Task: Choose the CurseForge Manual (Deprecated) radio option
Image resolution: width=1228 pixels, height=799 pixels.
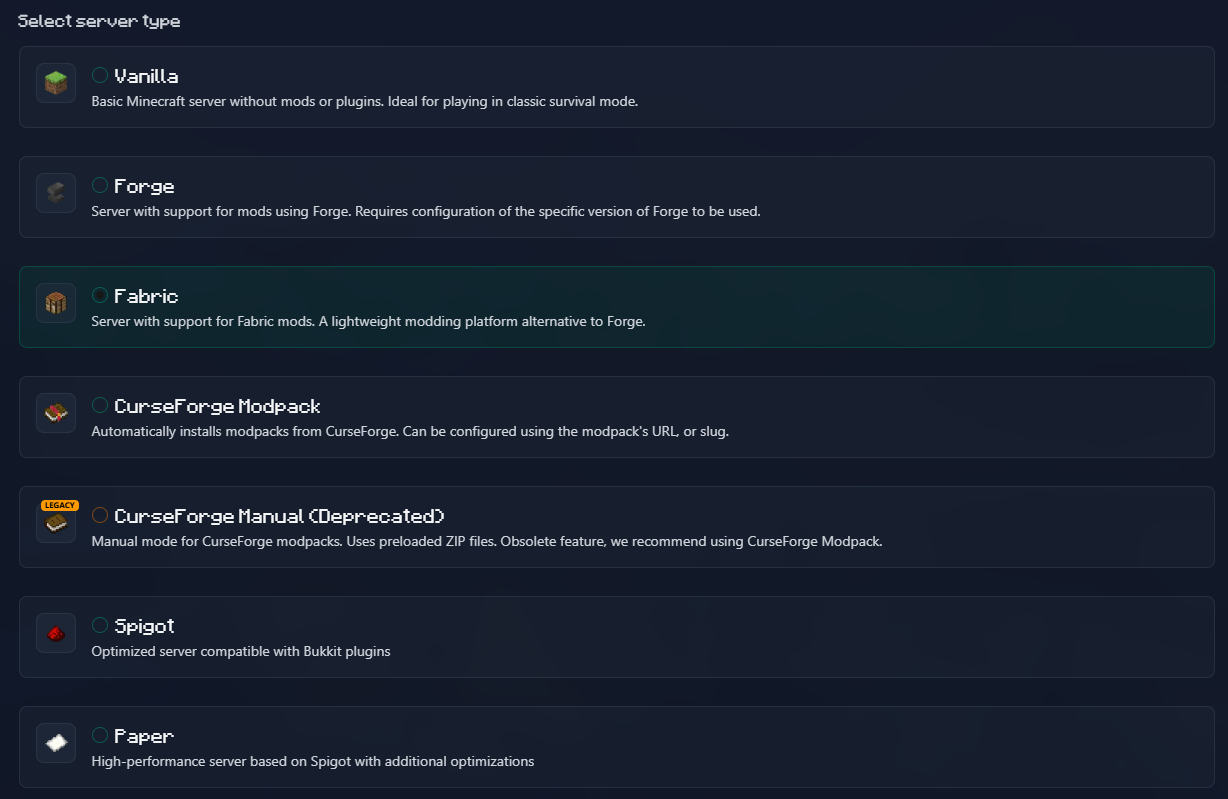Action: [100, 515]
